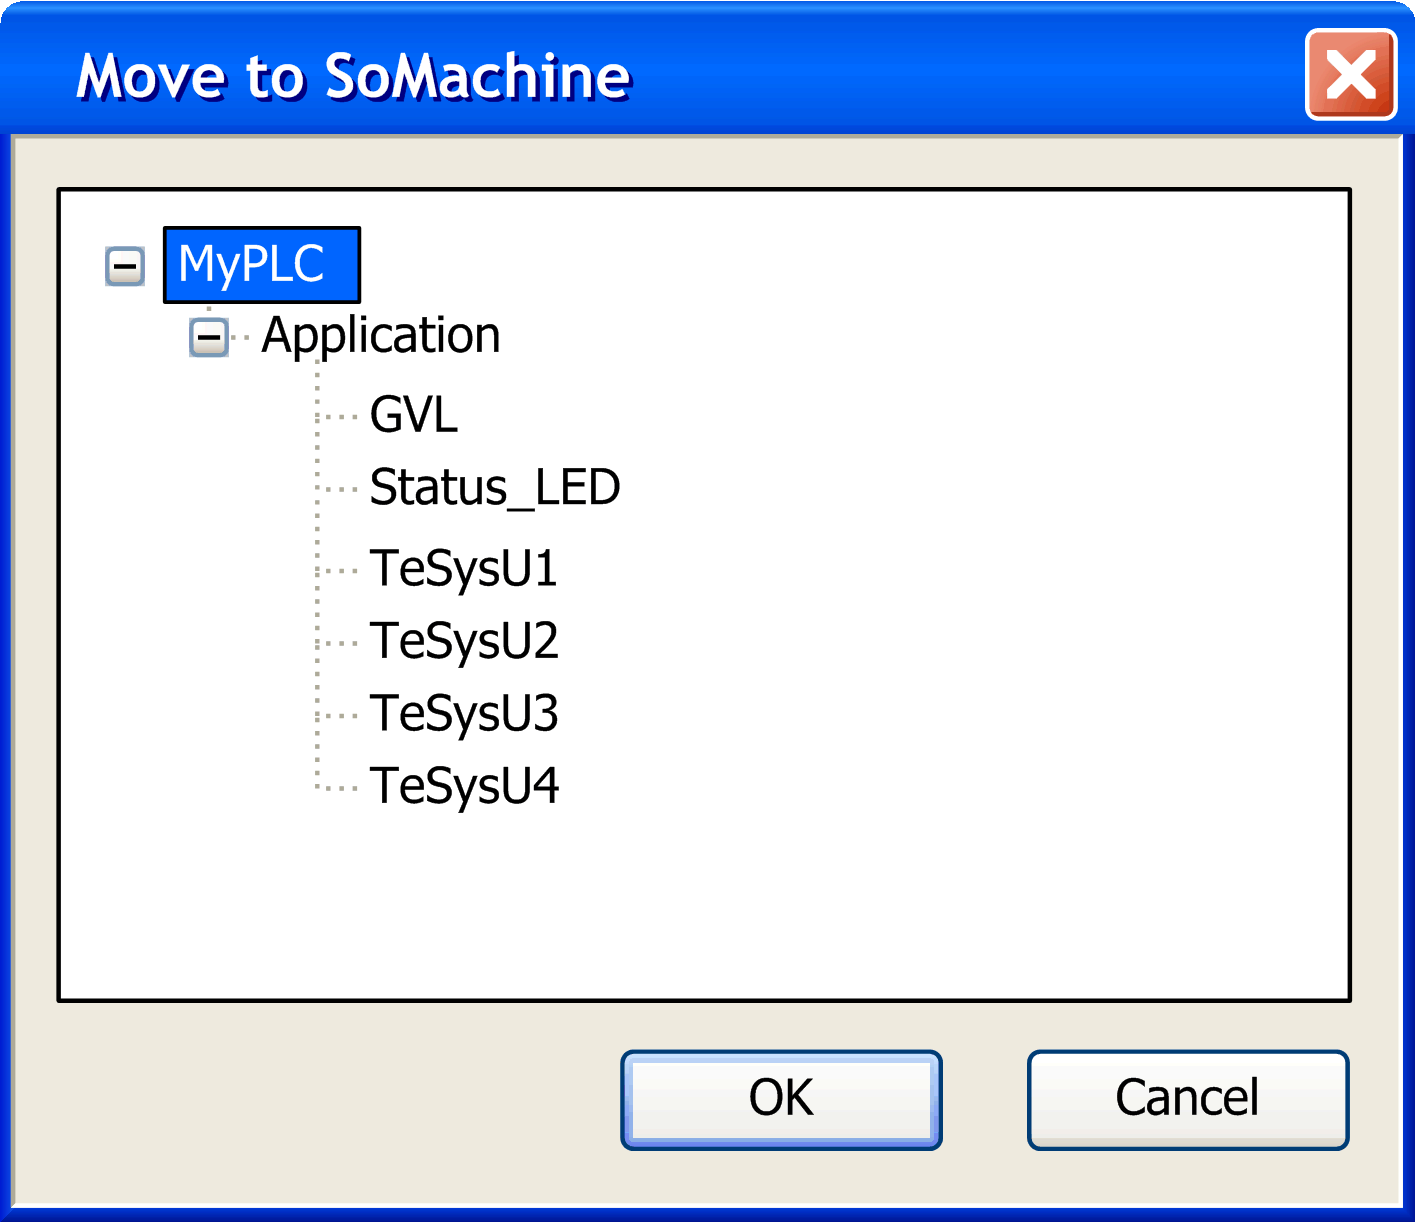Collapse the MyPLC tree node
The width and height of the screenshot is (1416, 1223).
(125, 266)
